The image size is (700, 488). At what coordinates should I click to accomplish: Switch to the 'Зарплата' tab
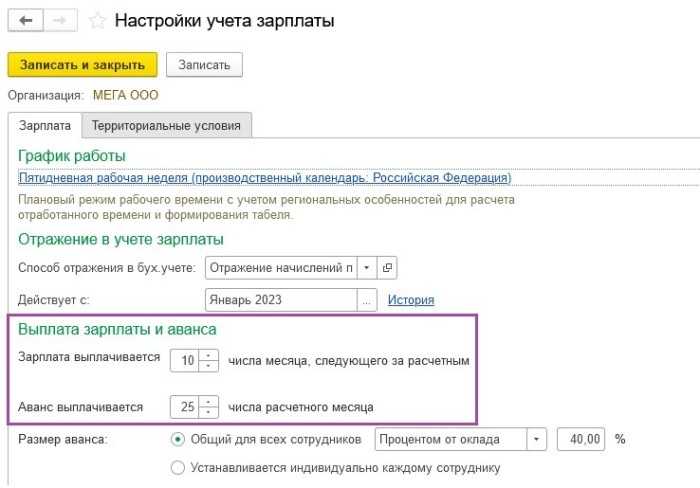click(45, 125)
